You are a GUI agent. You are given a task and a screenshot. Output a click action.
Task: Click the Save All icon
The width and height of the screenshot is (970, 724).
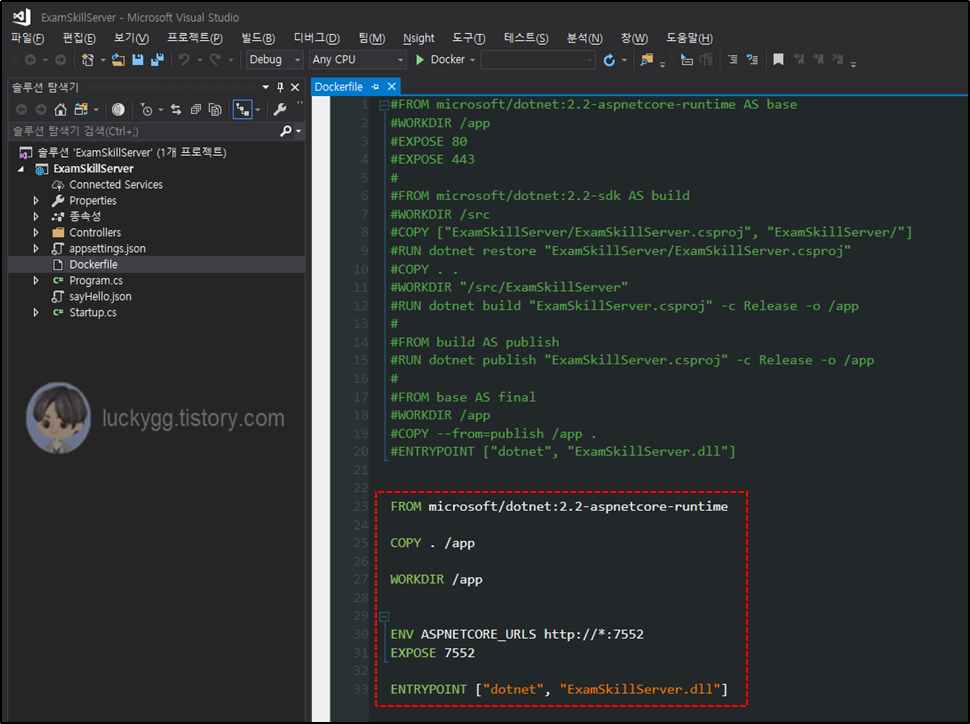tap(158, 59)
